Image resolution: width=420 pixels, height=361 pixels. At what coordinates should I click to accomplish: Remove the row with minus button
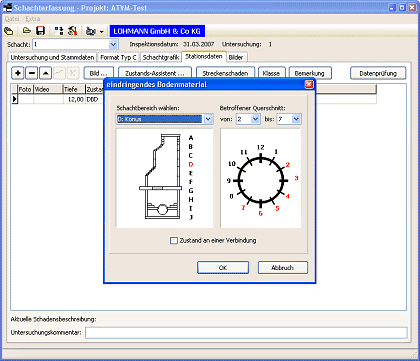coord(31,73)
